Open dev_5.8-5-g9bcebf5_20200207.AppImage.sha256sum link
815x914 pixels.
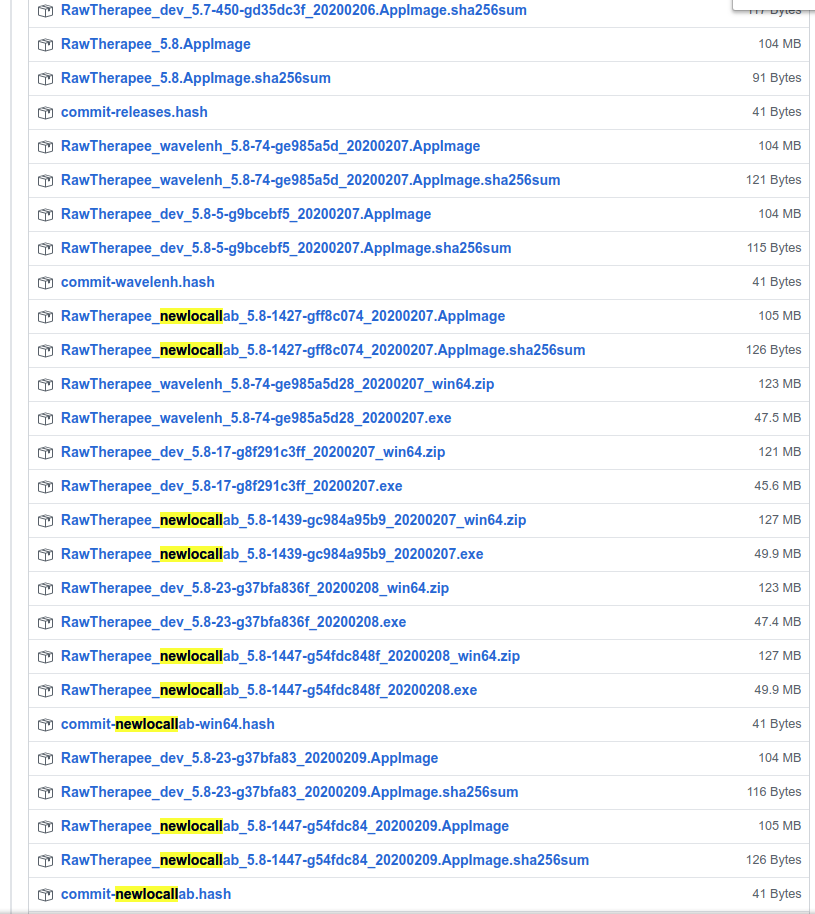(286, 248)
